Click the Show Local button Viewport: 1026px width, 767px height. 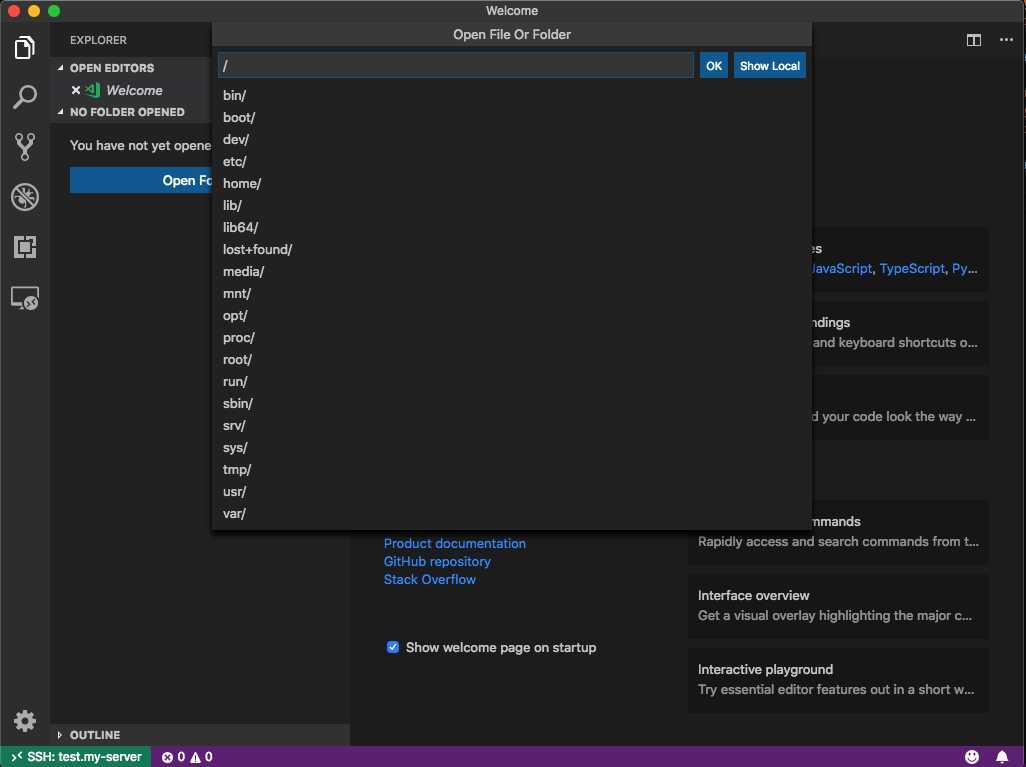(x=770, y=65)
